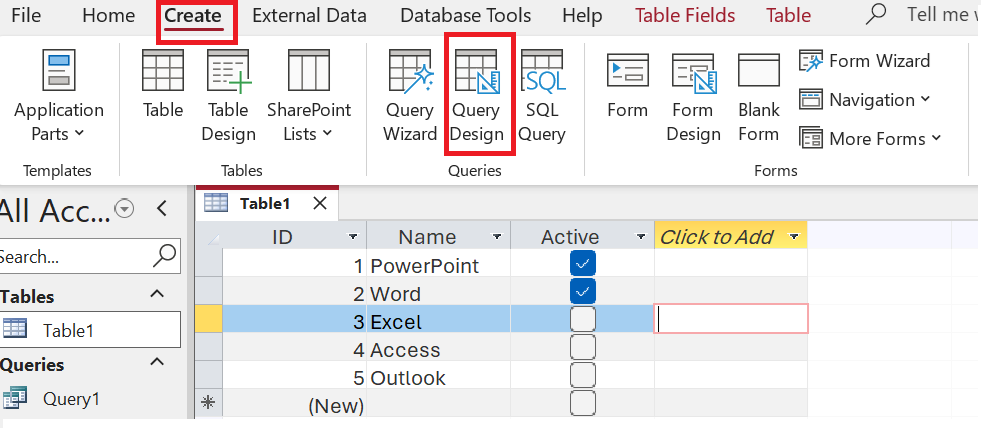Click the (New) ID cell
981x428 pixels.
(295, 403)
